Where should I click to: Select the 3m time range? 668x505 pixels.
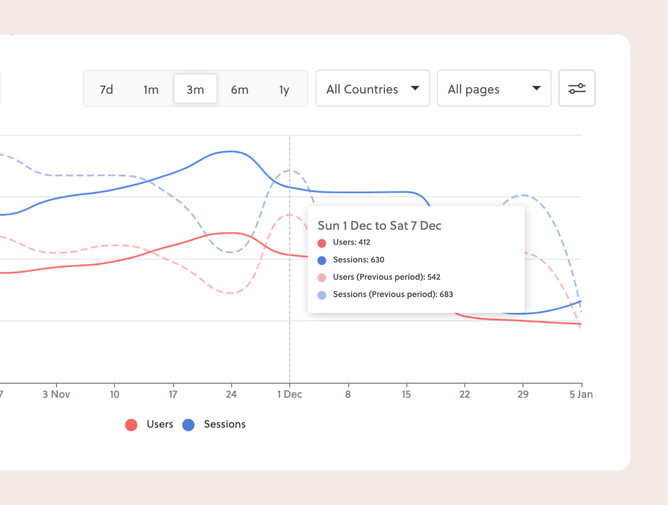pyautogui.click(x=195, y=90)
